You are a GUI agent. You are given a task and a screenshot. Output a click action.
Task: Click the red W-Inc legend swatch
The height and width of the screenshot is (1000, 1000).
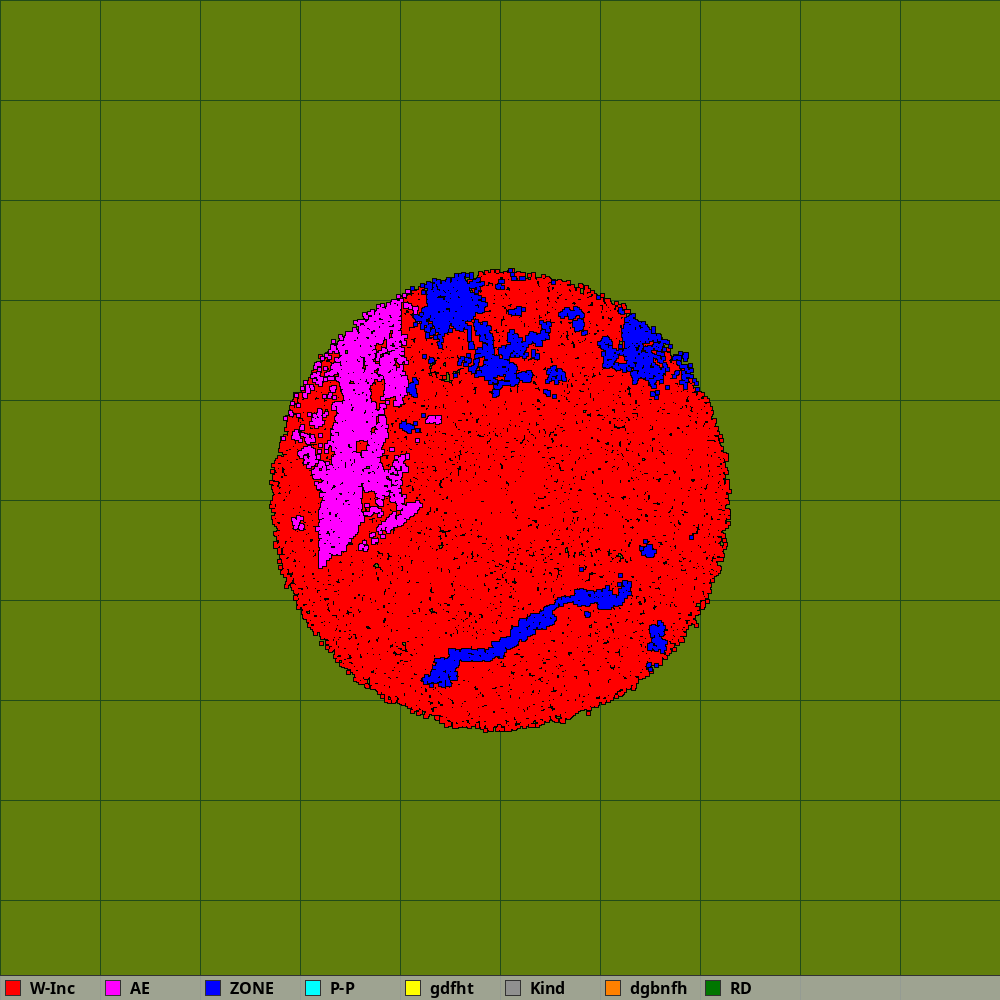coord(13,988)
